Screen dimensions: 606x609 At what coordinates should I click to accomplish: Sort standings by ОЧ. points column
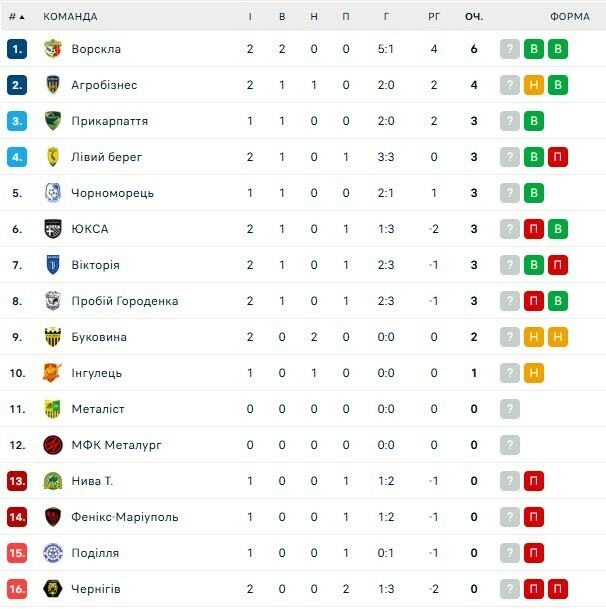pyautogui.click(x=474, y=16)
